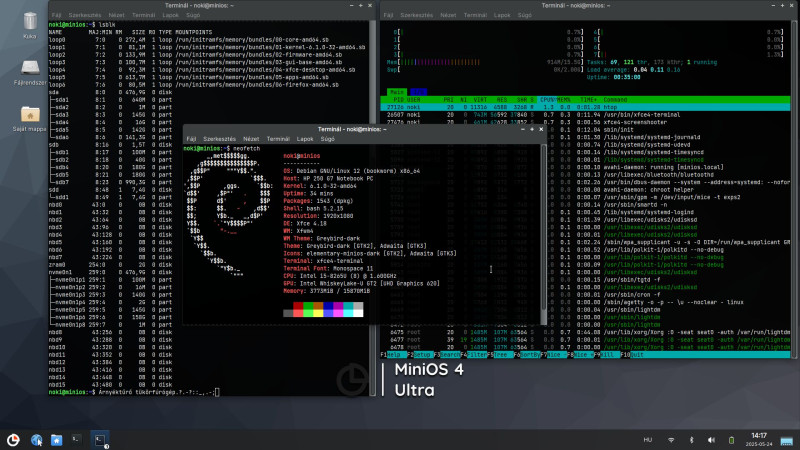Open Fájl menu in the lsblk terminal
Image resolution: width=800 pixels, height=450 pixels.
[x=56, y=15]
